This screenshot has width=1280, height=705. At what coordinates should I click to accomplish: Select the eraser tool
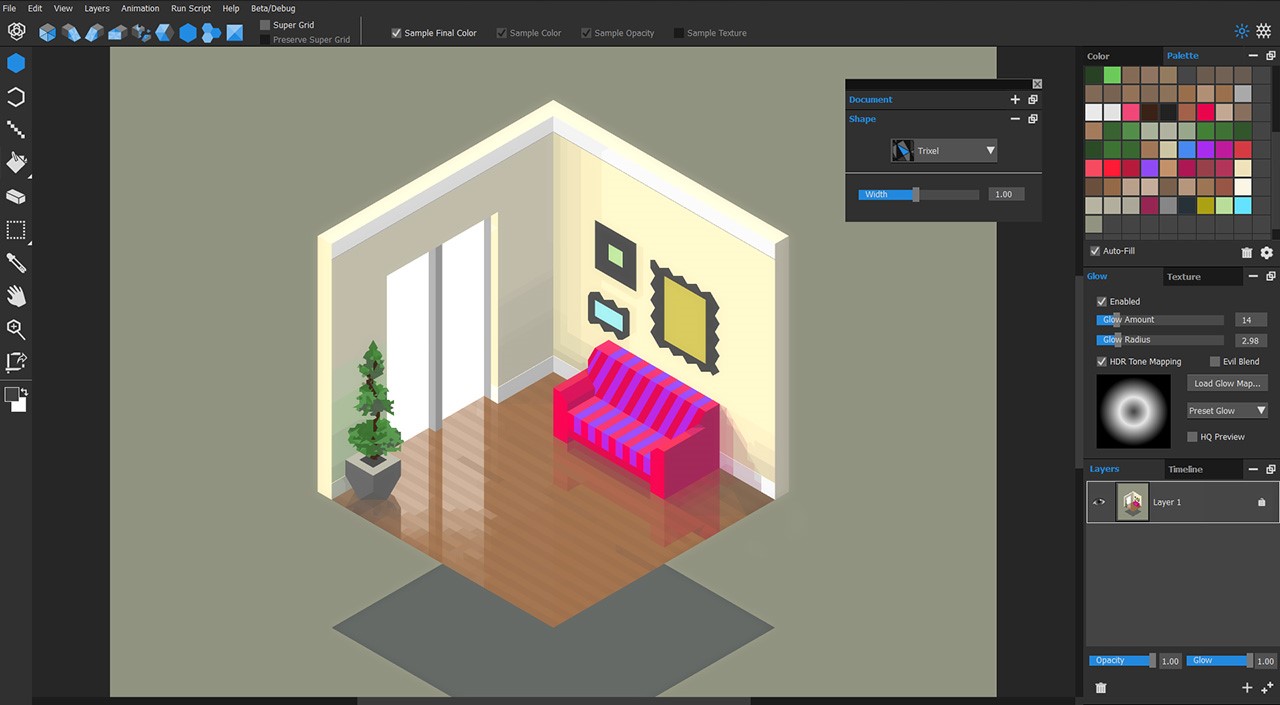(16, 196)
